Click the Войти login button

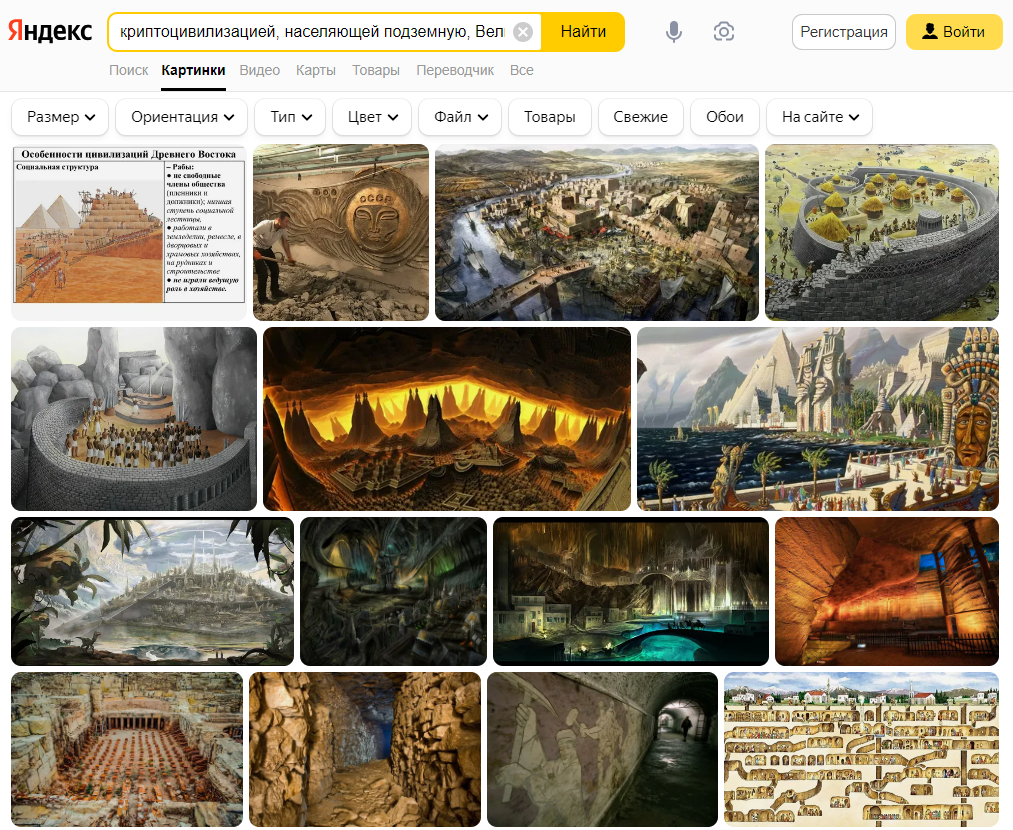tap(954, 32)
